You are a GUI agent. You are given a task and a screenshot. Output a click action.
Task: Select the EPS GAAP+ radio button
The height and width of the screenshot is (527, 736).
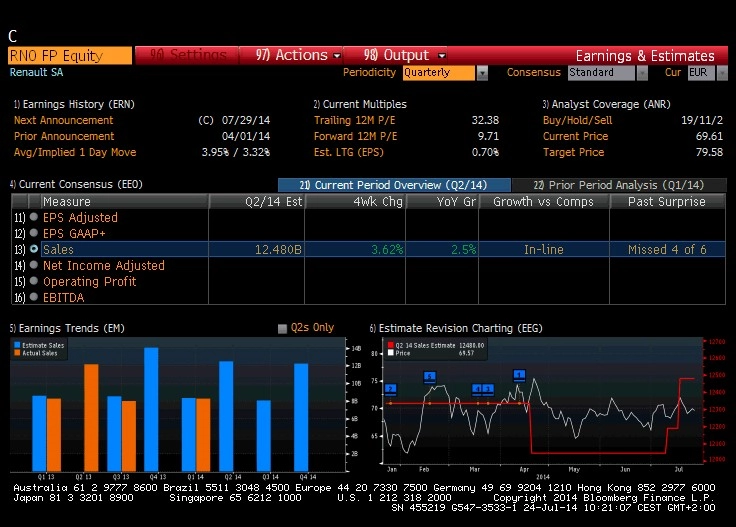[x=34, y=233]
